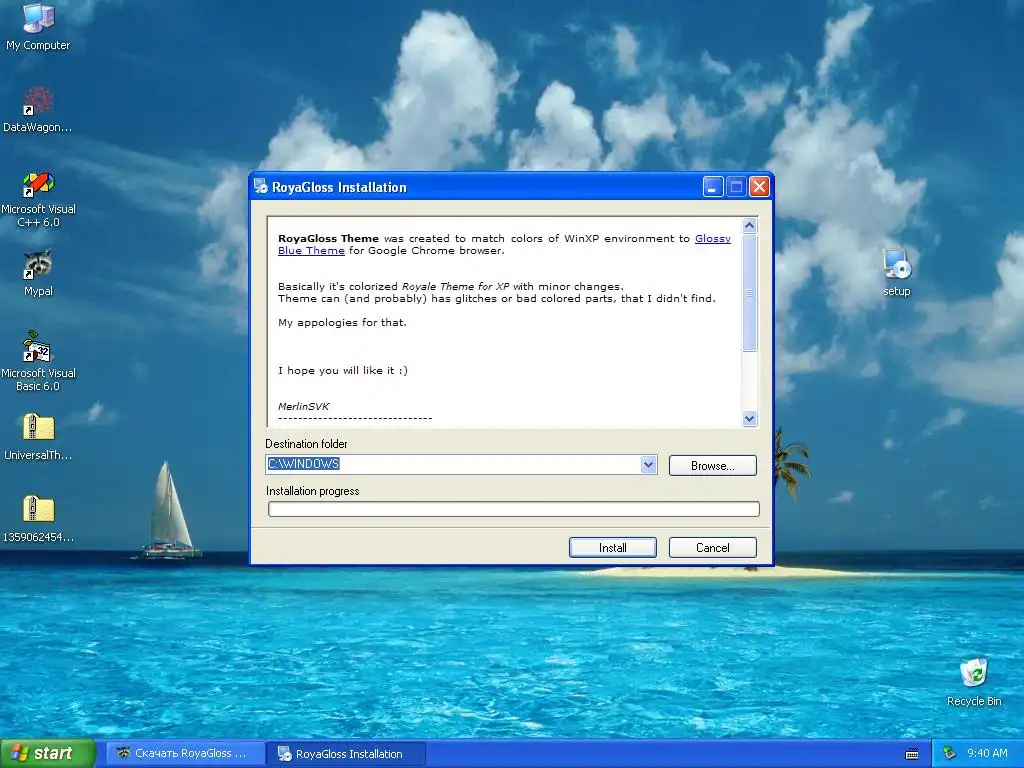Viewport: 1024px width, 768px height.
Task: Click the description scrollbar up arrow
Action: pos(750,225)
